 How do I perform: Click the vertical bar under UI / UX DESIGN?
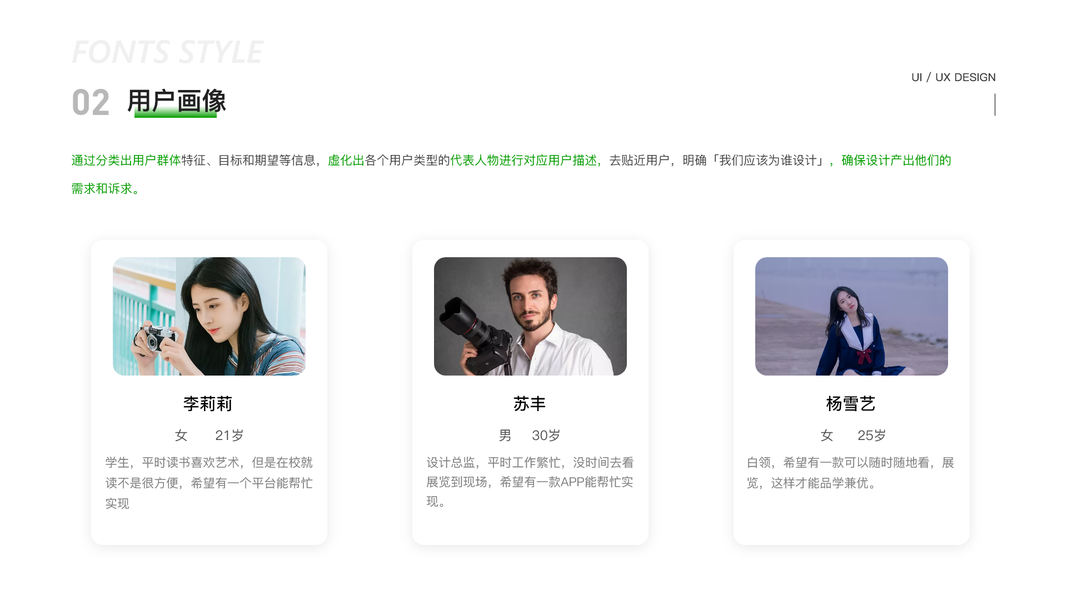pyautogui.click(x=995, y=105)
